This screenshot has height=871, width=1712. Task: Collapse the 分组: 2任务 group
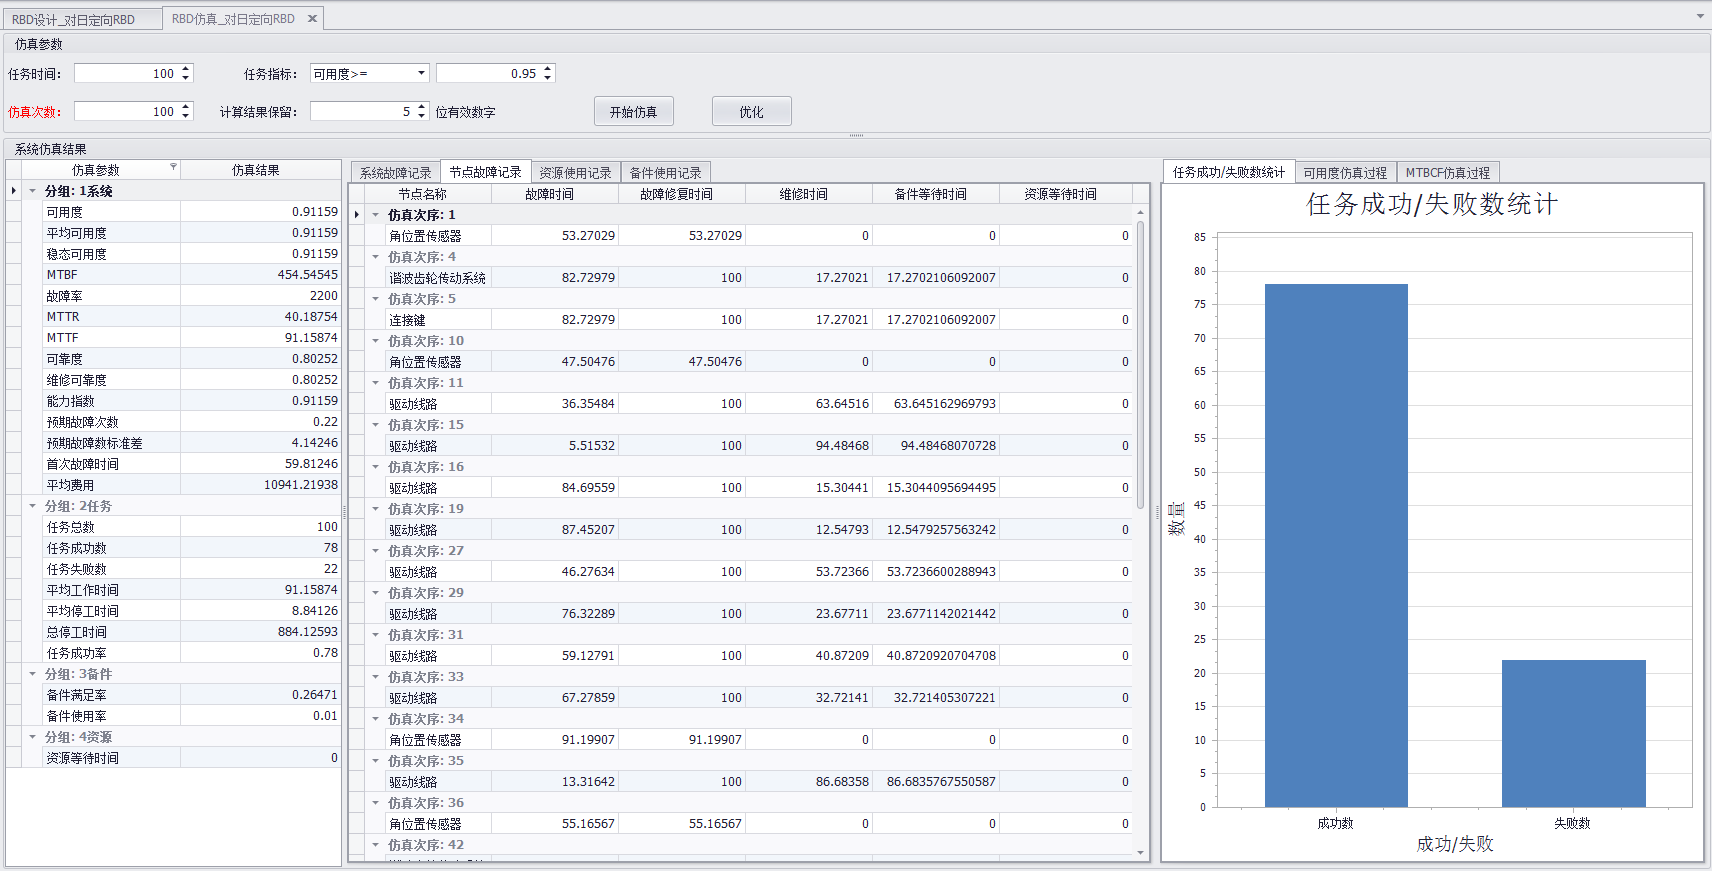(x=33, y=506)
